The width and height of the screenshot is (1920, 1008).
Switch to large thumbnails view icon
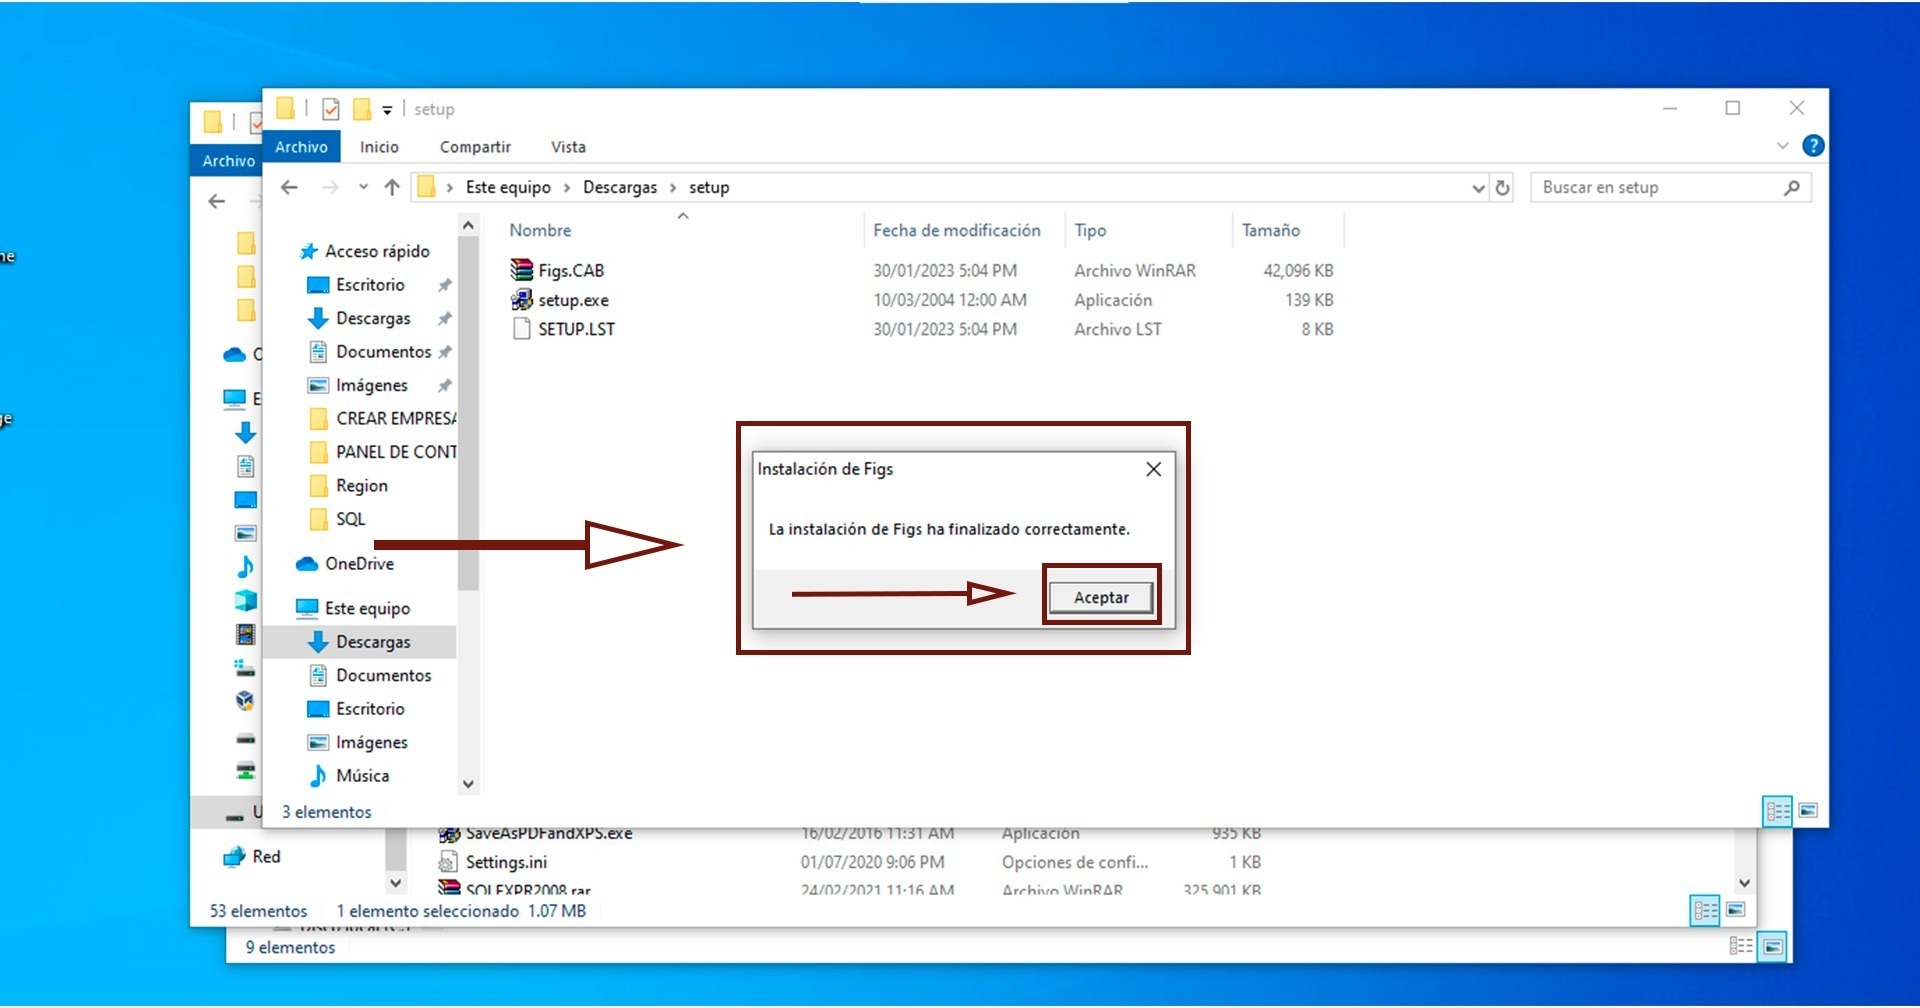click(1808, 811)
